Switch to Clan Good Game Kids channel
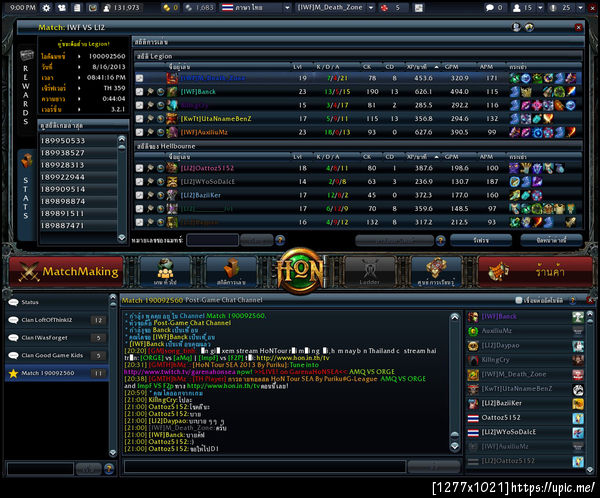600x498 pixels. click(x=57, y=356)
